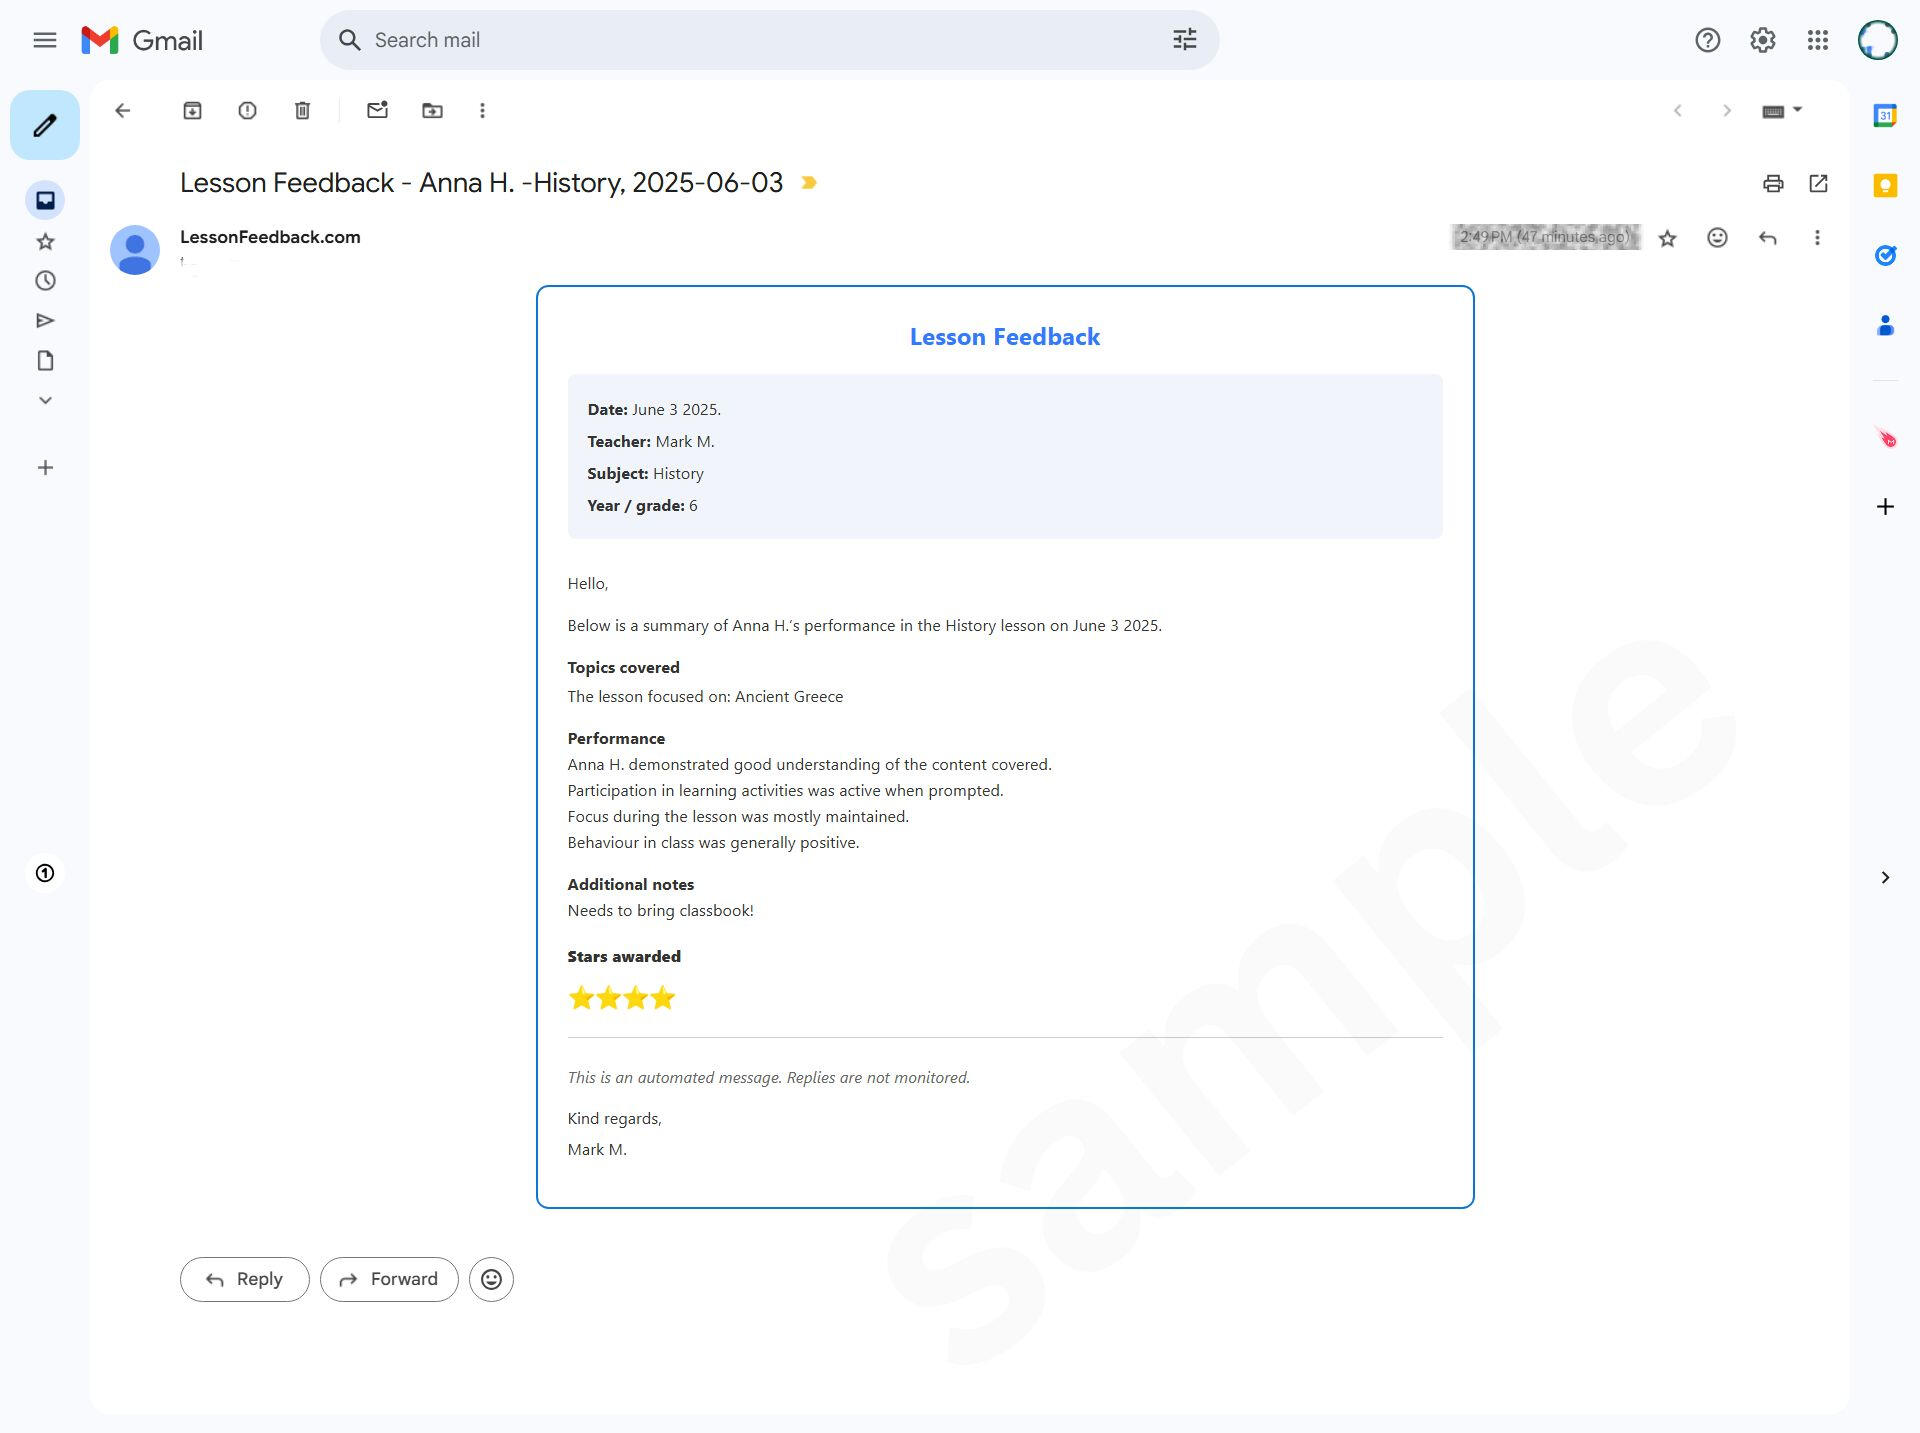
Task: Open the Support help icon
Action: (x=1707, y=40)
